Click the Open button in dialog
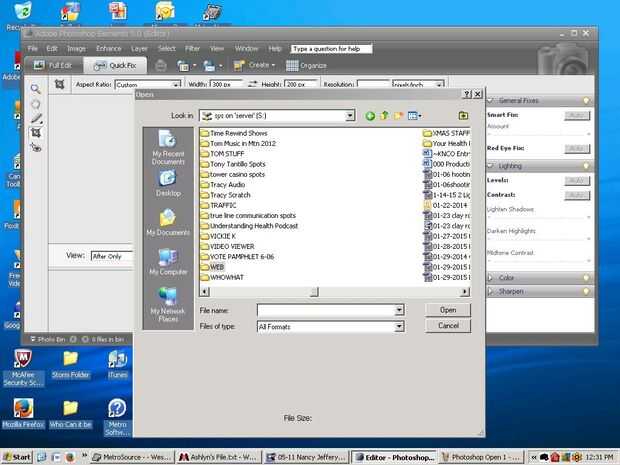620x465 pixels. (448, 310)
